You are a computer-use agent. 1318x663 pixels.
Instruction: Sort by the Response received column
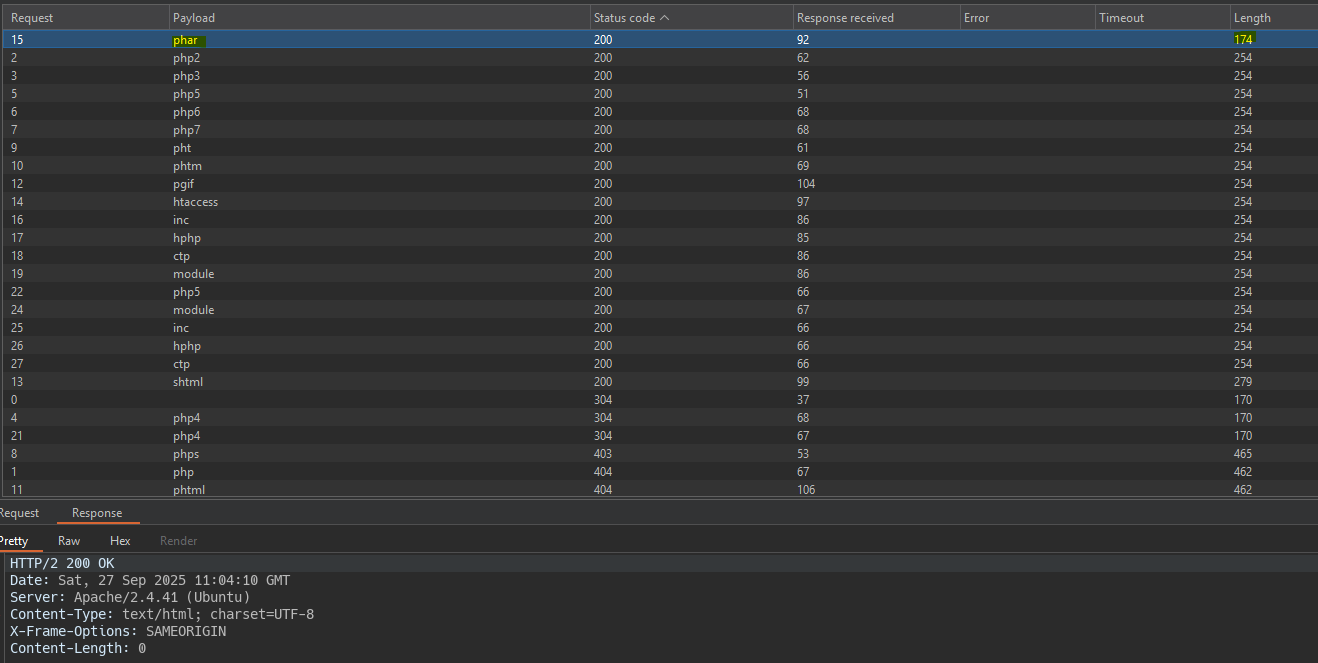tap(845, 18)
